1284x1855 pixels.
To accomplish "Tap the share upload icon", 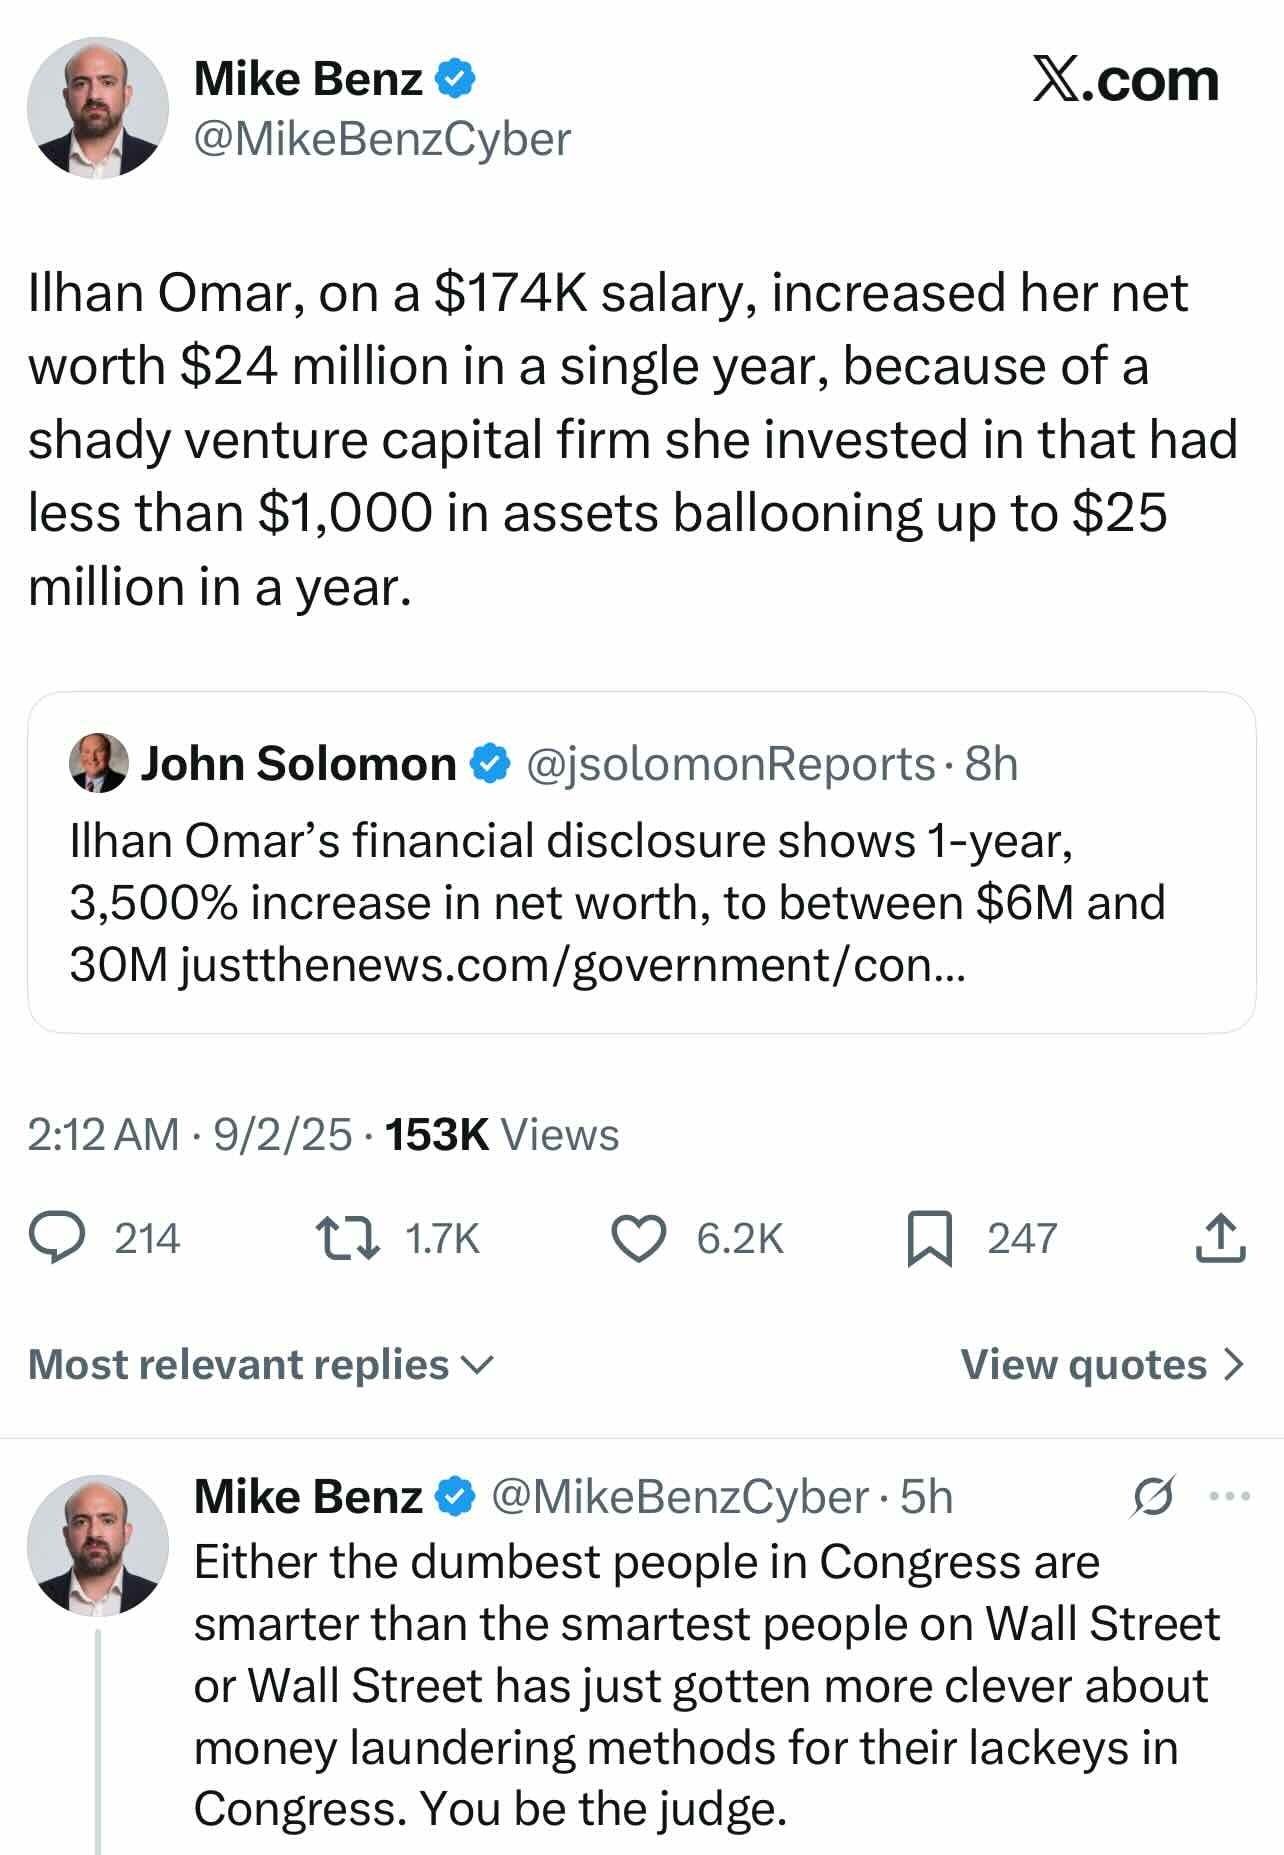I will pyautogui.click(x=1220, y=1238).
